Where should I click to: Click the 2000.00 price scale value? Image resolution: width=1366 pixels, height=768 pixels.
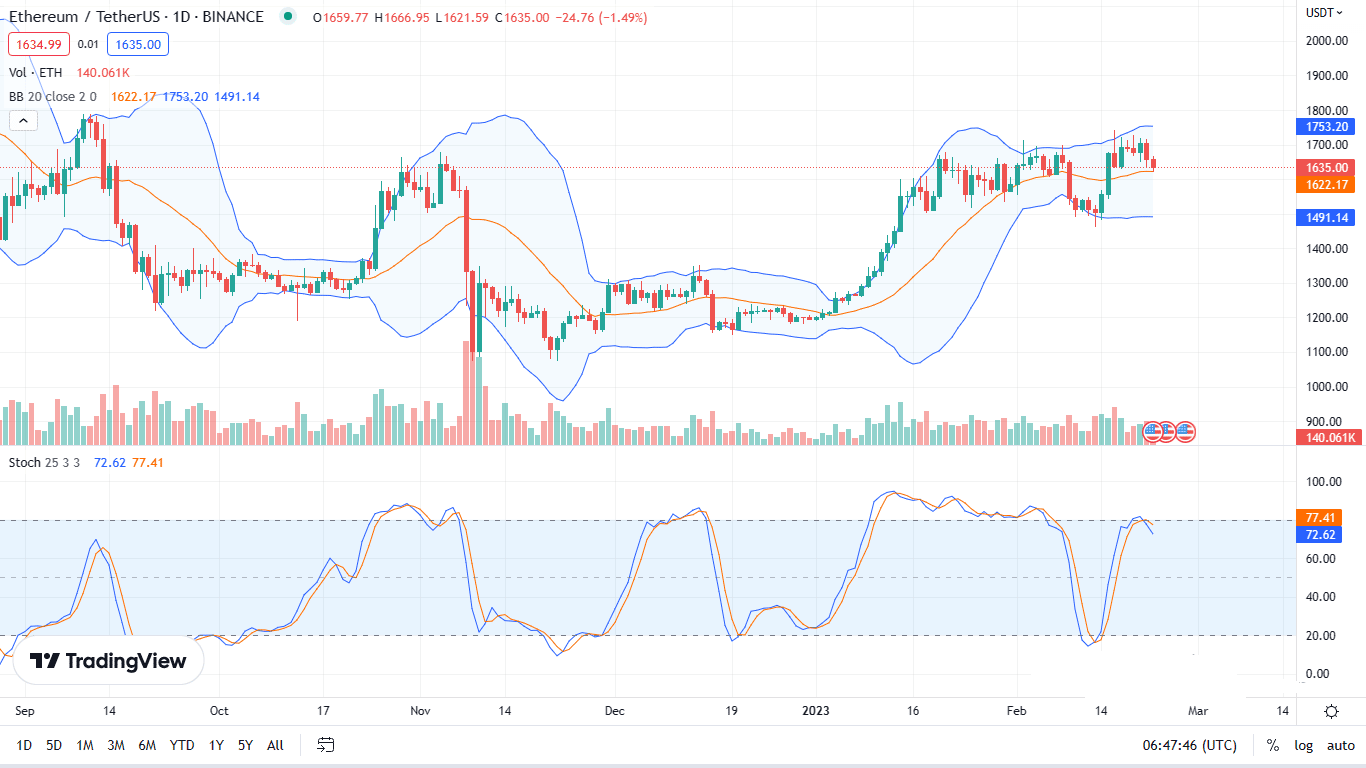click(x=1326, y=41)
